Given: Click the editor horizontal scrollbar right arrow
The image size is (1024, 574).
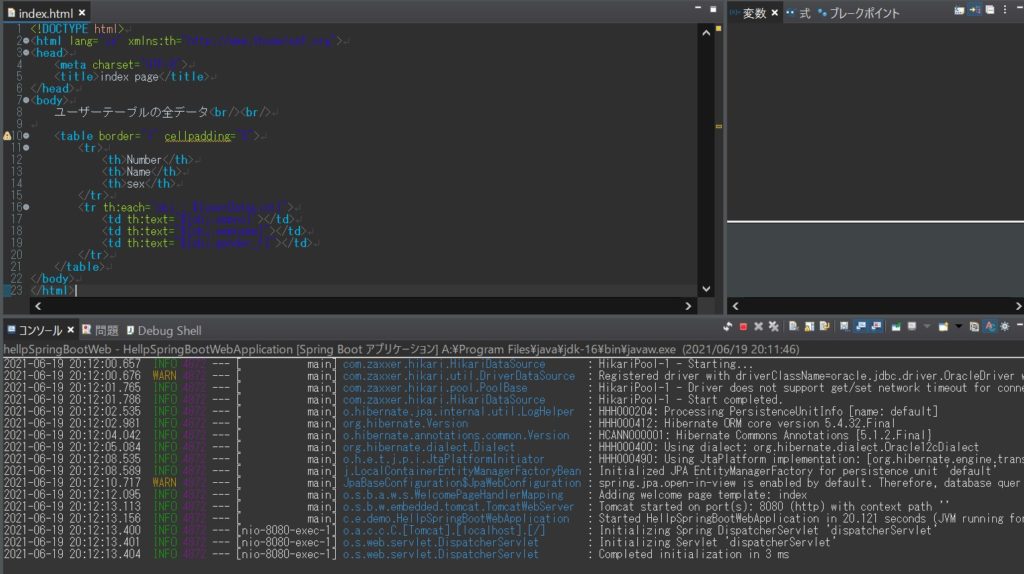Looking at the screenshot, I should pyautogui.click(x=688, y=306).
